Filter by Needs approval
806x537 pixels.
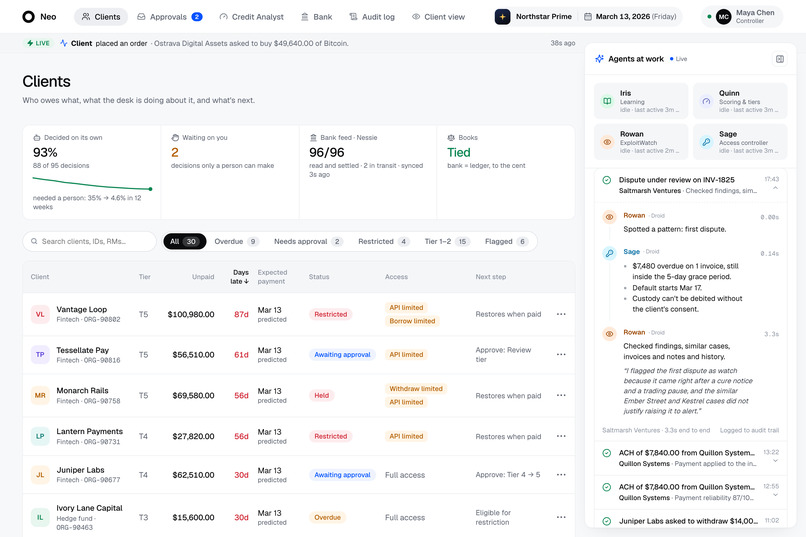pos(308,242)
